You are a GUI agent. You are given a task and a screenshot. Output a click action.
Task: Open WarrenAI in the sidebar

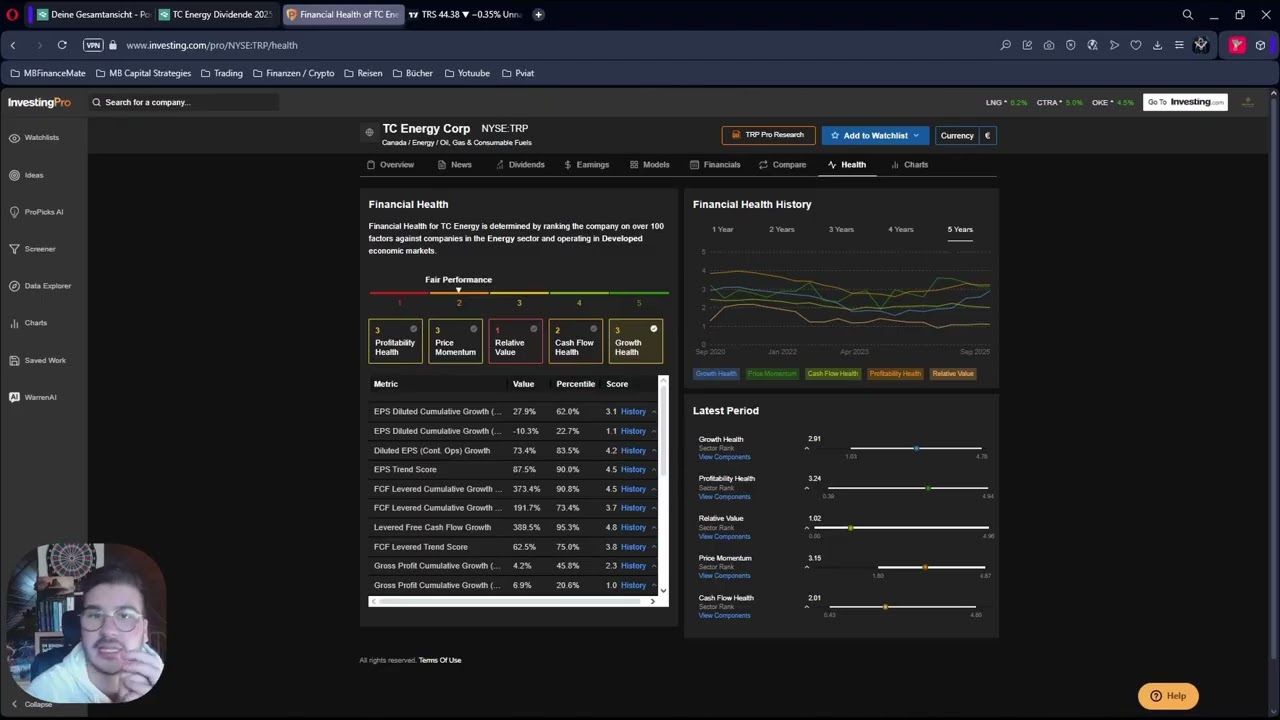click(x=33, y=397)
